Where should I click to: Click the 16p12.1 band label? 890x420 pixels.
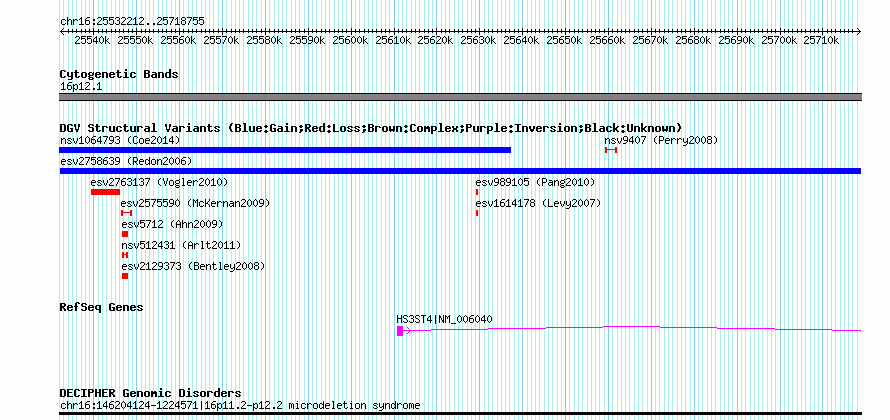(81, 87)
